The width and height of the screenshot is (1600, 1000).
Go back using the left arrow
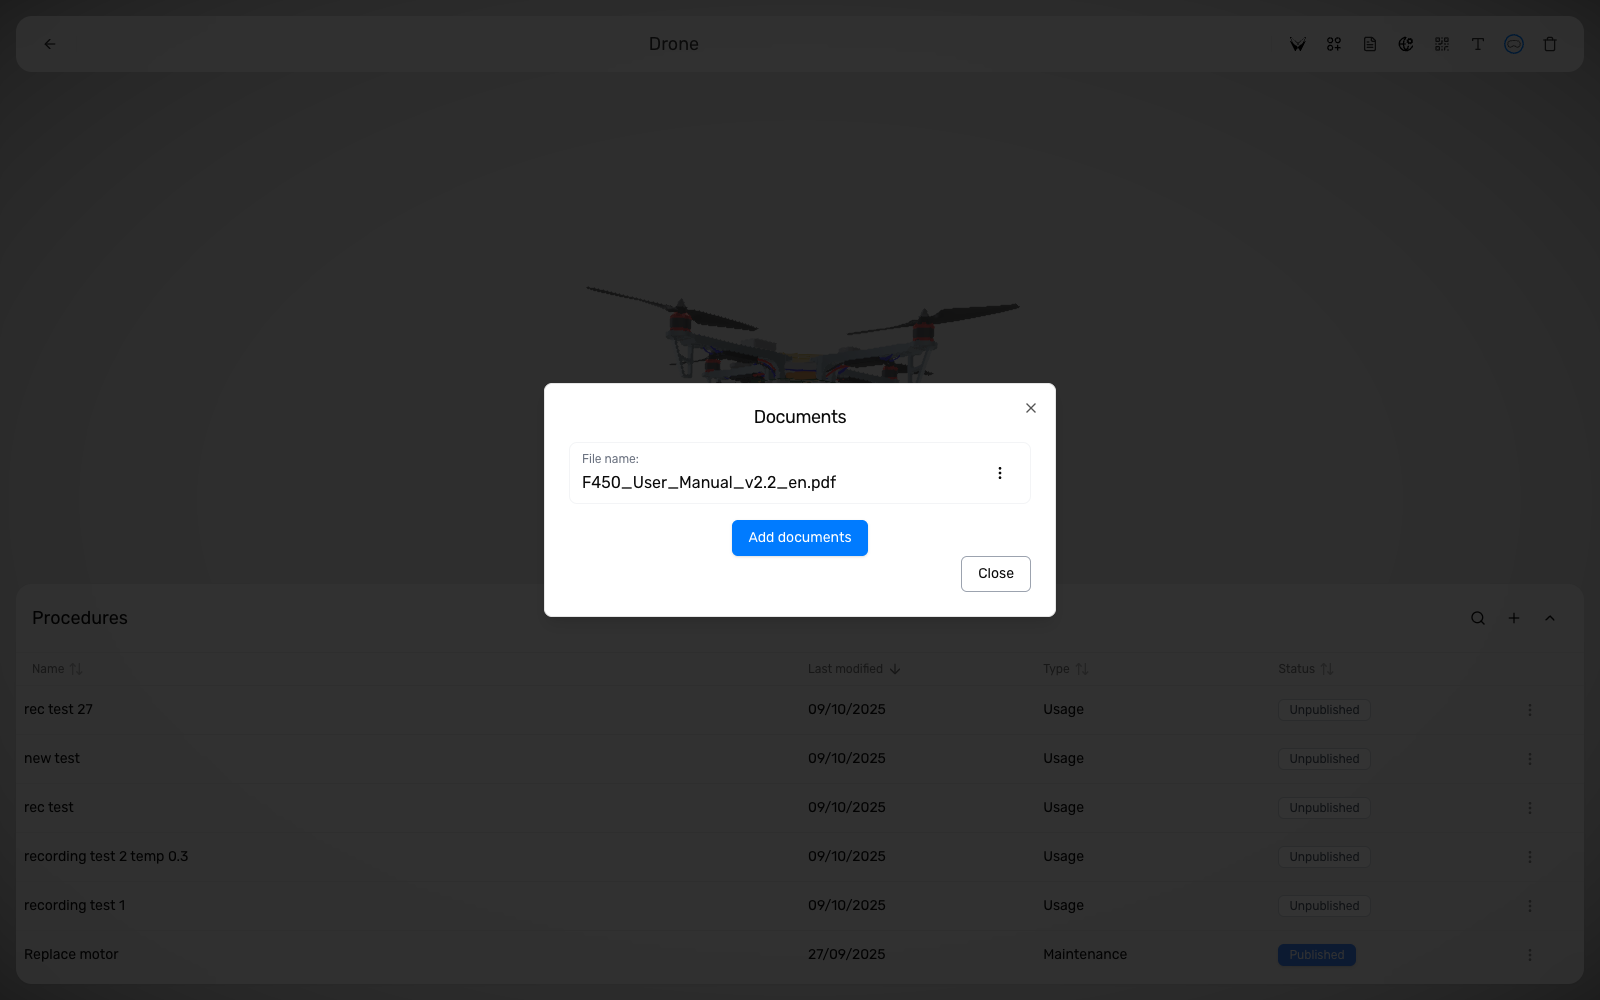50,44
